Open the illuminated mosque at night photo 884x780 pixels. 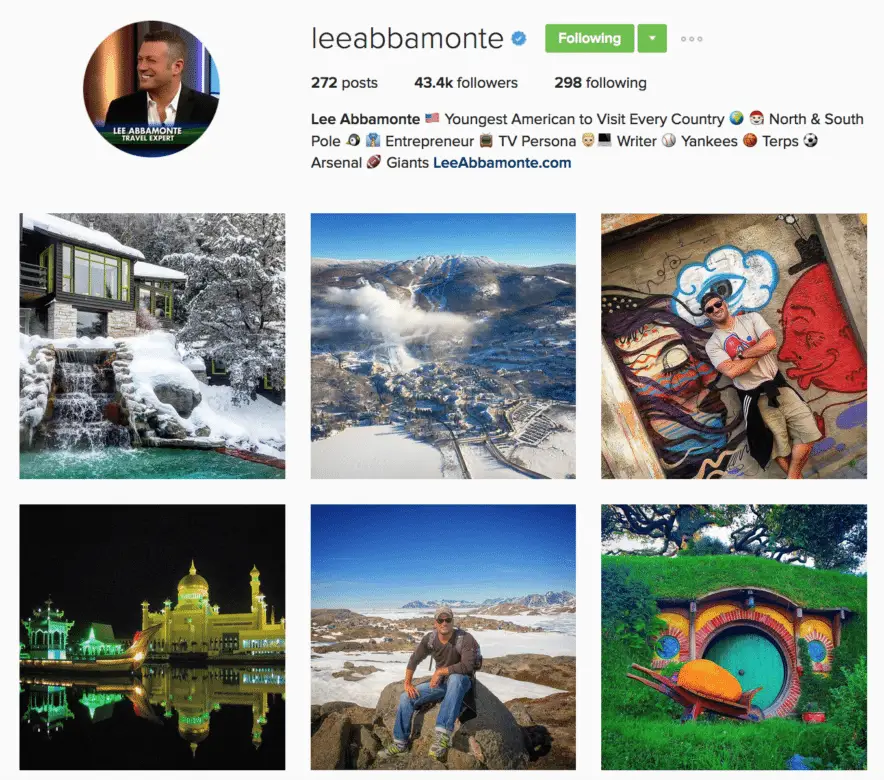152,637
